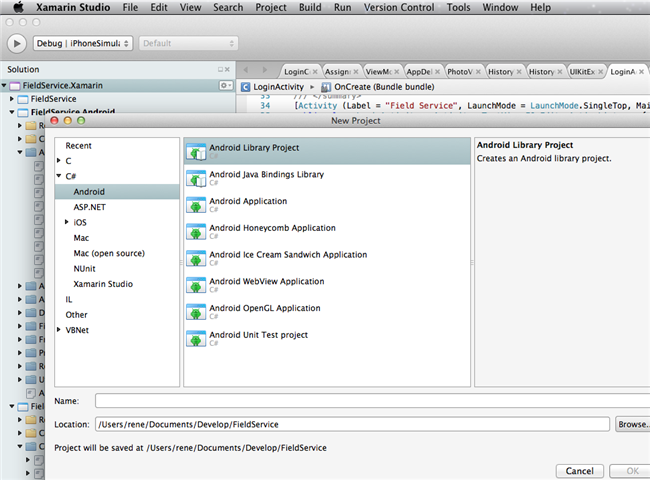Select the Other category
650x480 pixels.
pyautogui.click(x=117, y=315)
